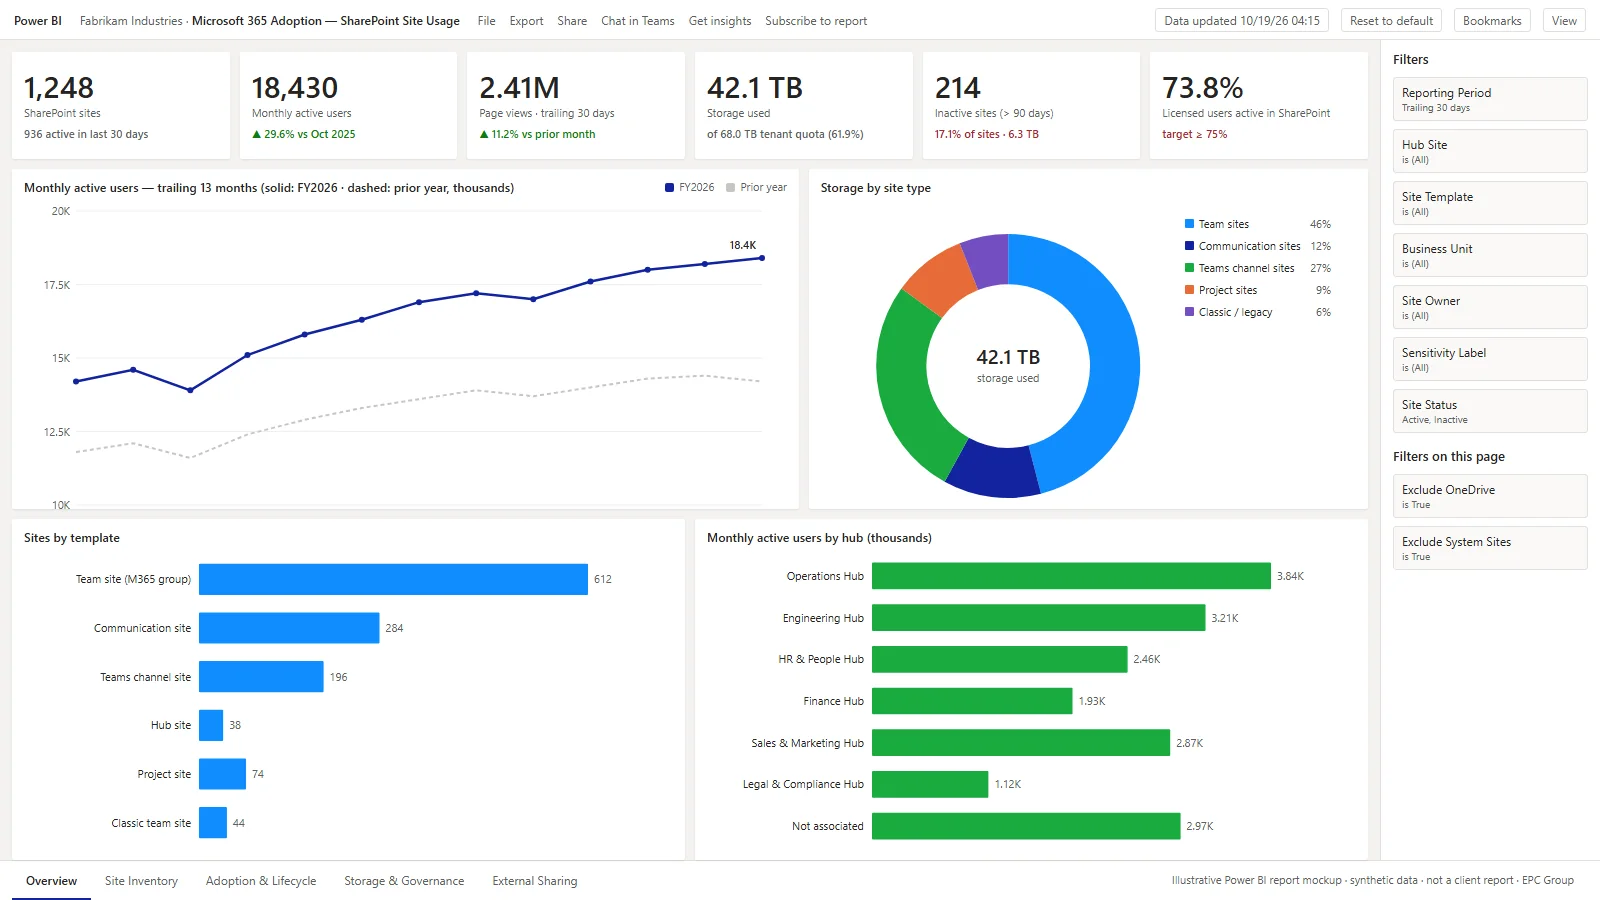This screenshot has height=900, width=1600.
Task: Switch to the Adoption & Lifecycle tab
Action: (261, 881)
